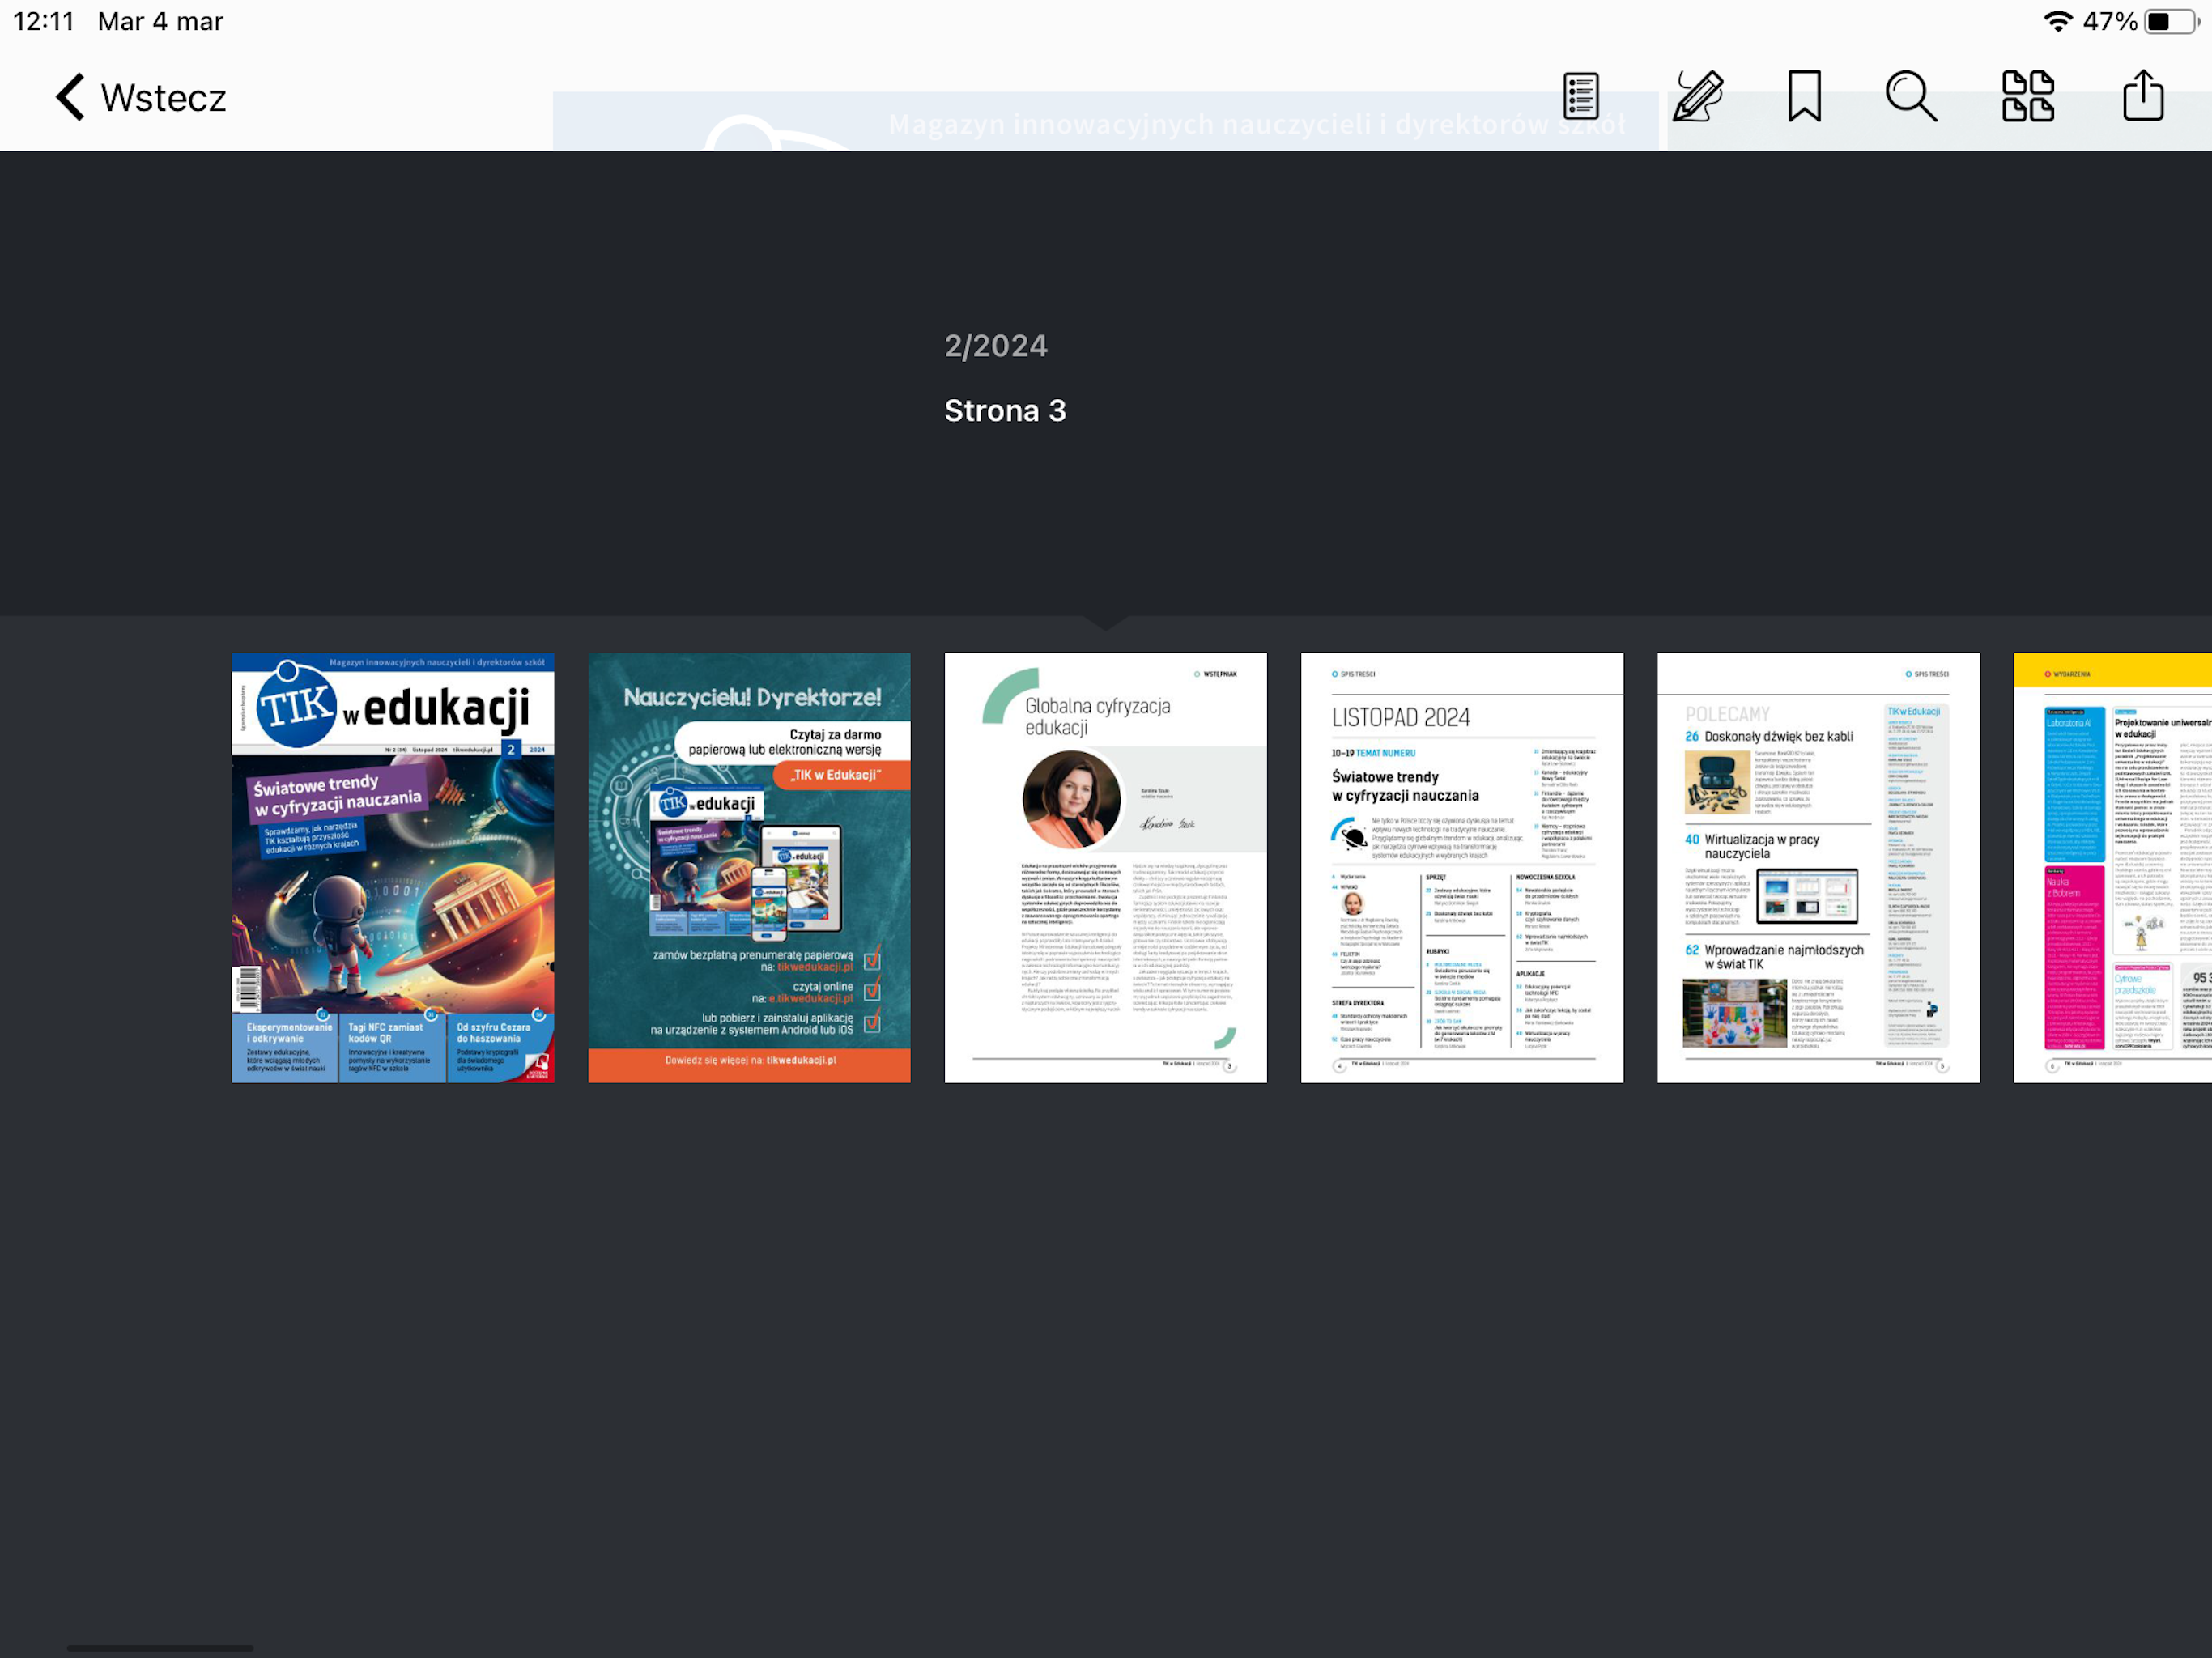2212x1658 pixels.
Task: Toggle the page thumbnails grid view
Action: click(x=2028, y=97)
